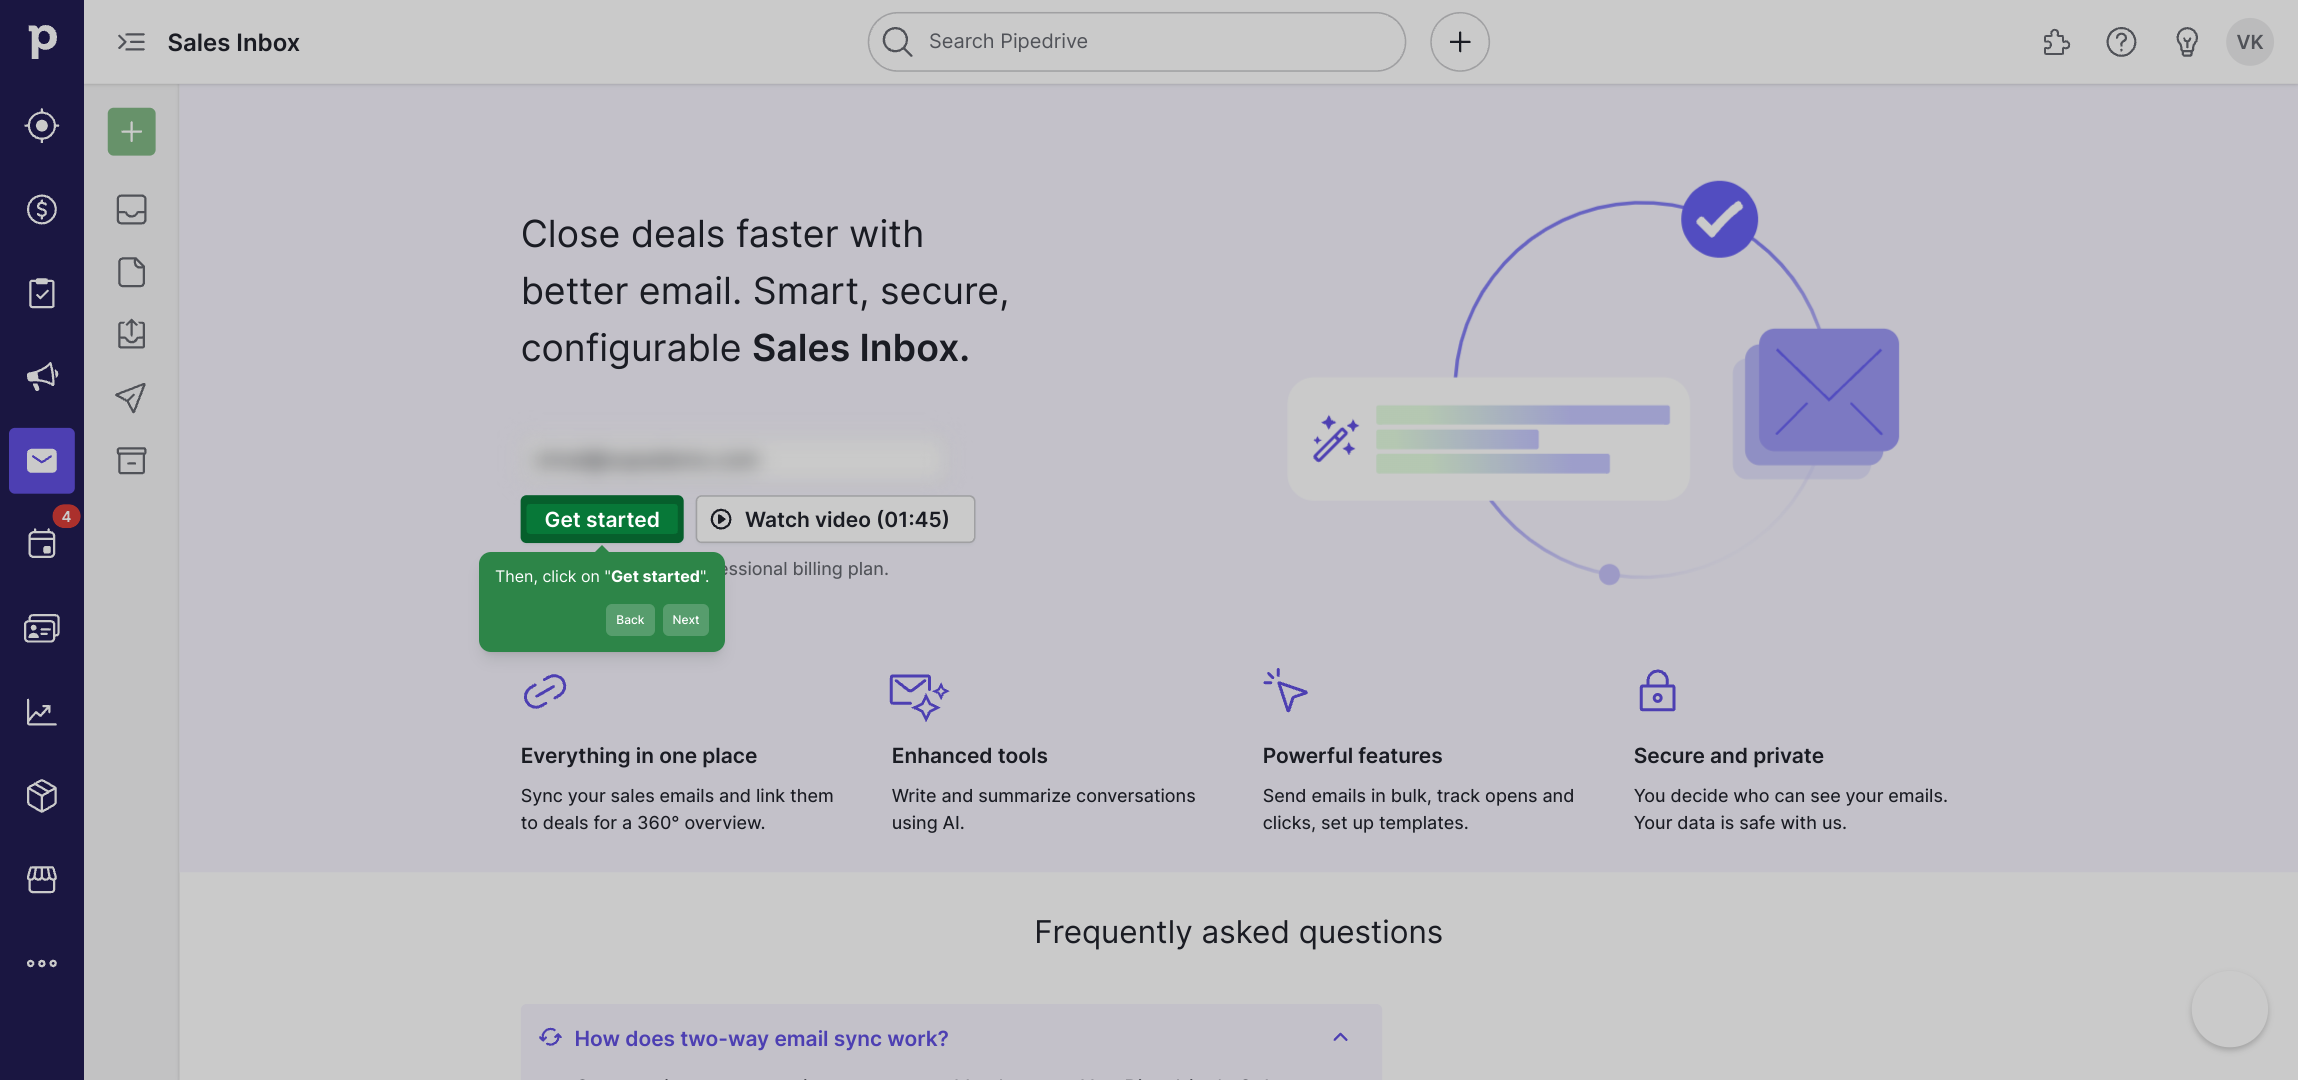Screen dimensions: 2298x1080
Task: Open Products box icon in sidebar
Action: click(x=42, y=796)
